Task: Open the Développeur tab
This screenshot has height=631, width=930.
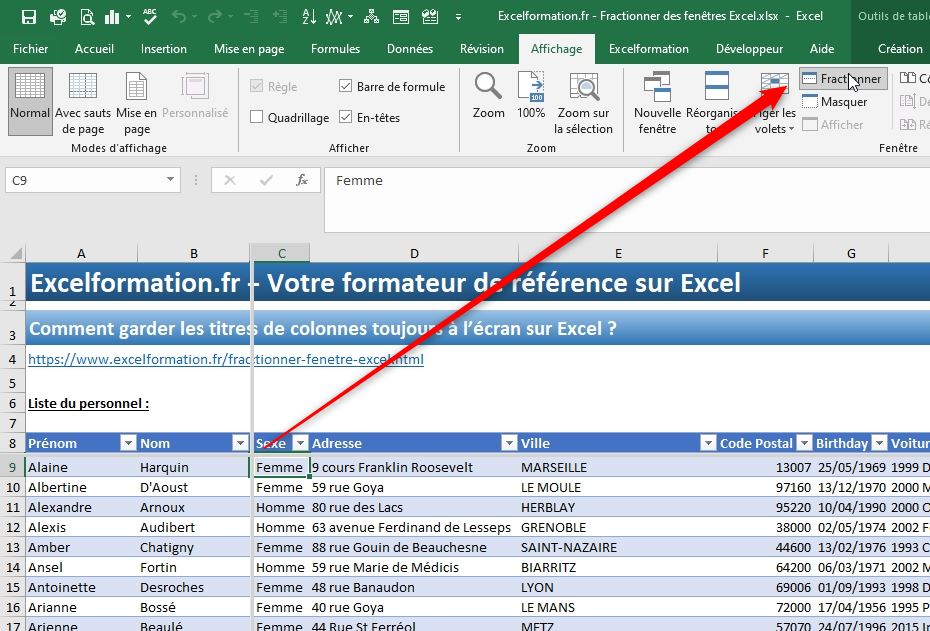Action: point(750,49)
